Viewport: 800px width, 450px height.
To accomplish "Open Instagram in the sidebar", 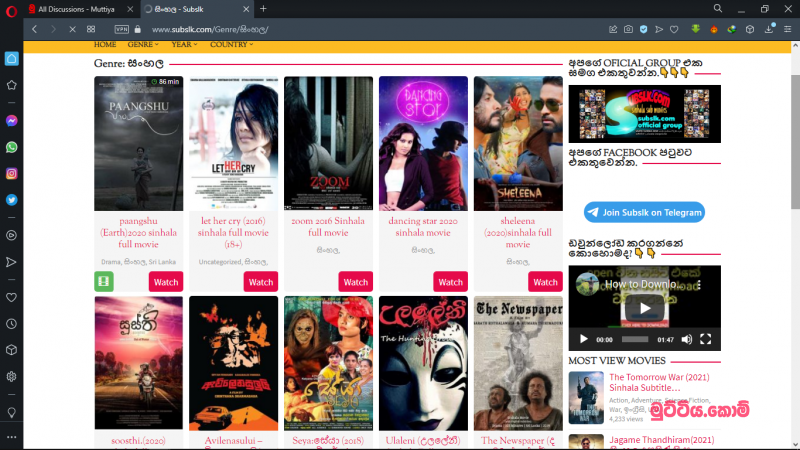I will click(11, 174).
